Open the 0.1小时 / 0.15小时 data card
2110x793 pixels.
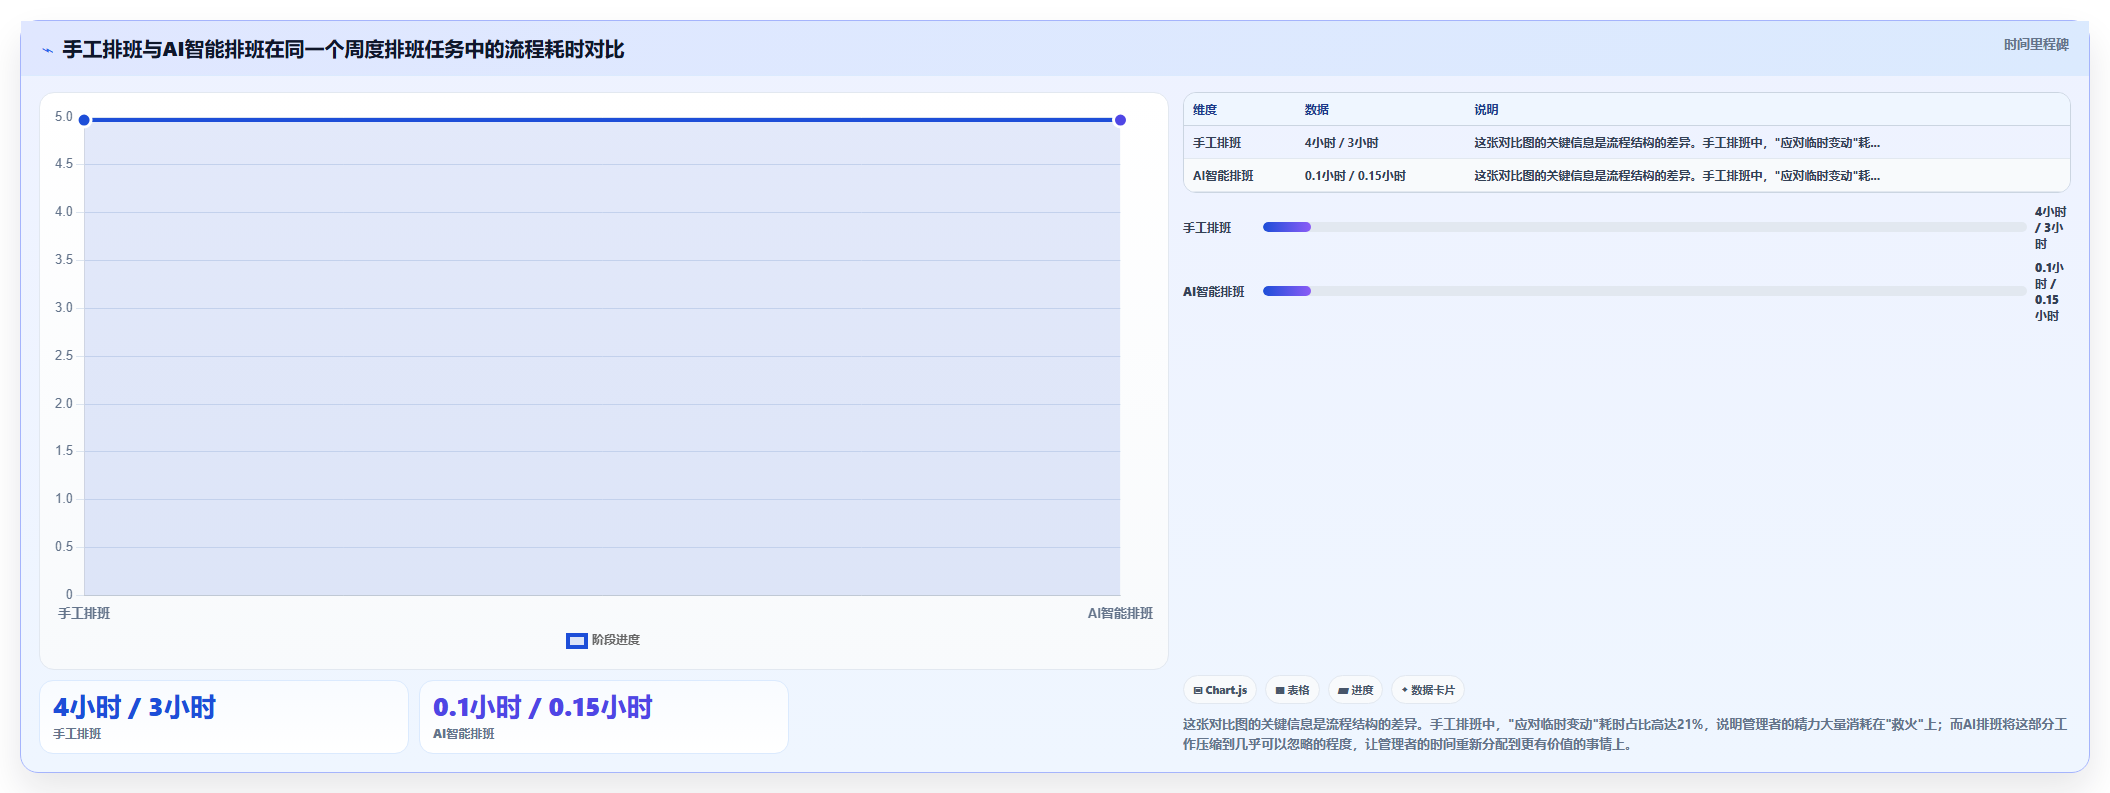coord(604,717)
